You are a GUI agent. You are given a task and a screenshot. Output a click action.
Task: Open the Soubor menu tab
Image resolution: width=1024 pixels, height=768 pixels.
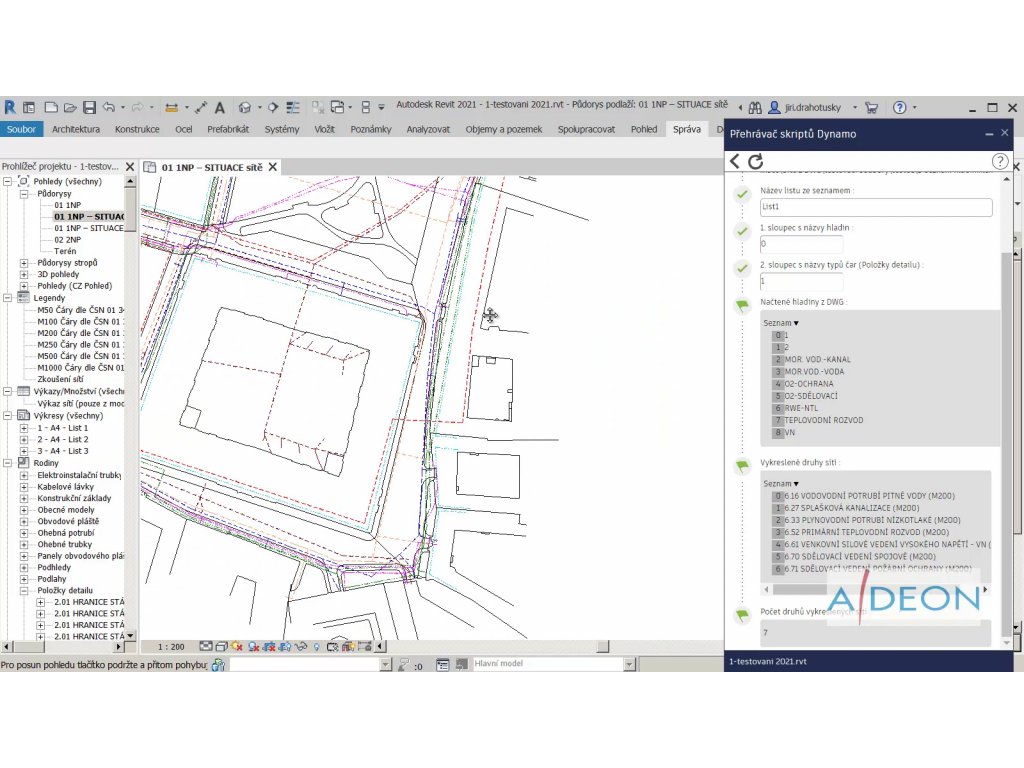22,129
